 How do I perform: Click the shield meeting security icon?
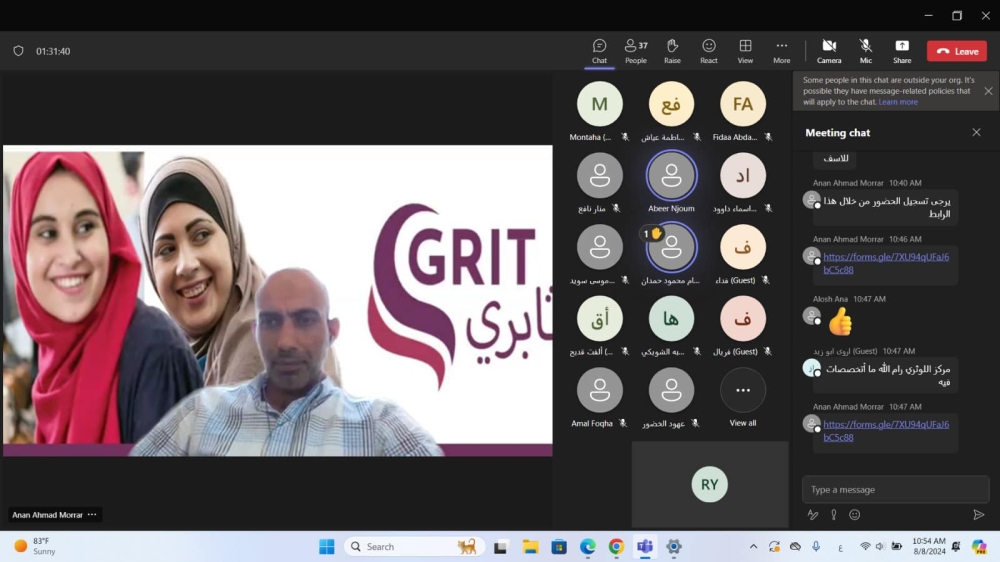[18, 51]
